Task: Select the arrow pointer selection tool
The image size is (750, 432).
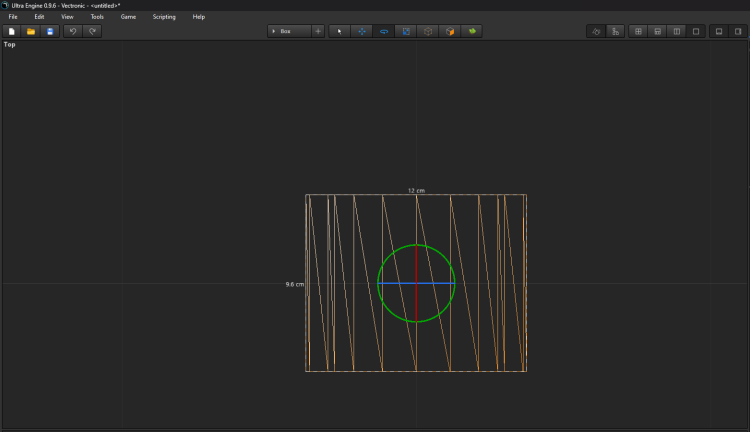Action: click(340, 31)
